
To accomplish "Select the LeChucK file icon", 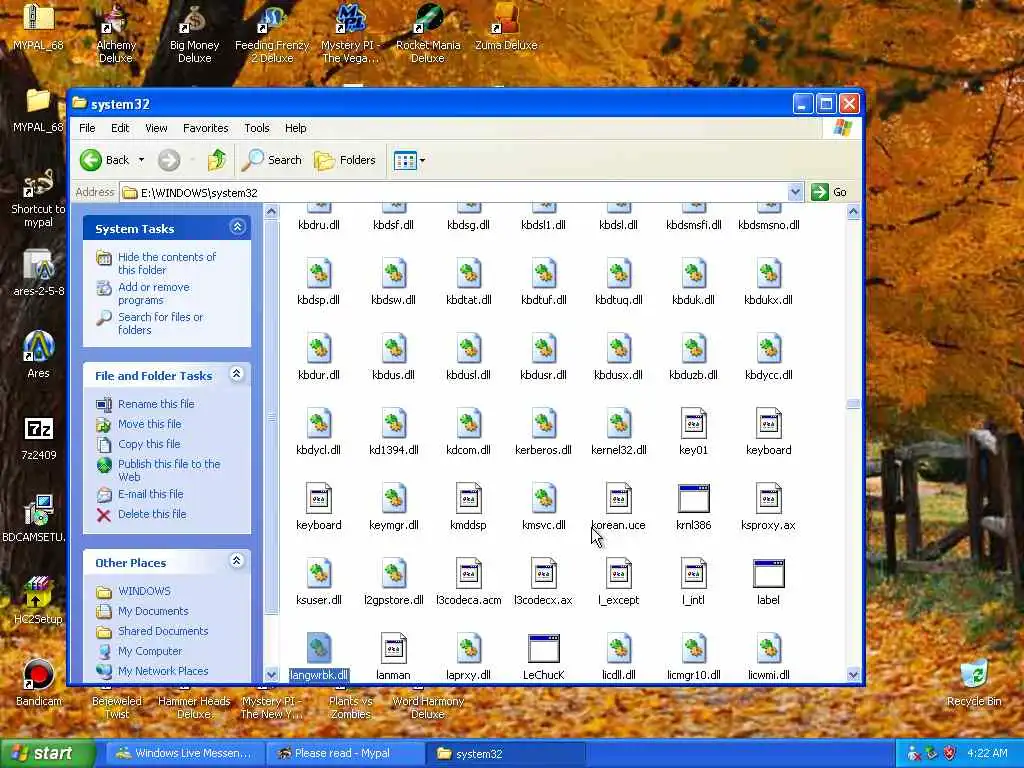I will (x=543, y=649).
